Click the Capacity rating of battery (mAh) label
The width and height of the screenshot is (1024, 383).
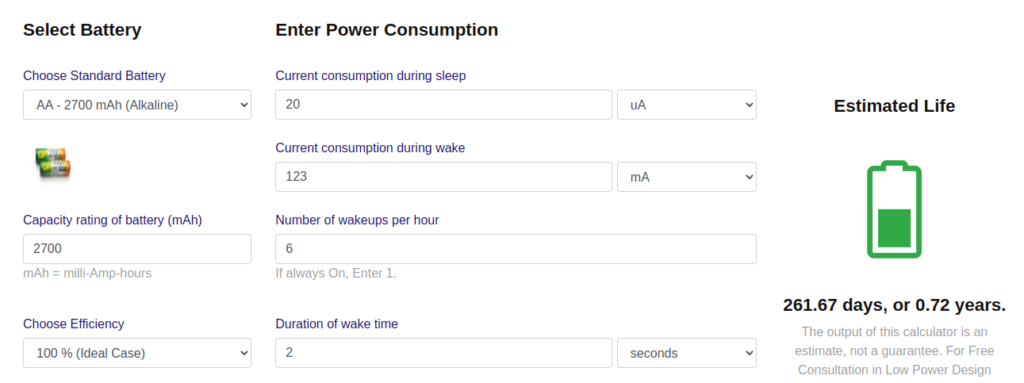pos(112,220)
